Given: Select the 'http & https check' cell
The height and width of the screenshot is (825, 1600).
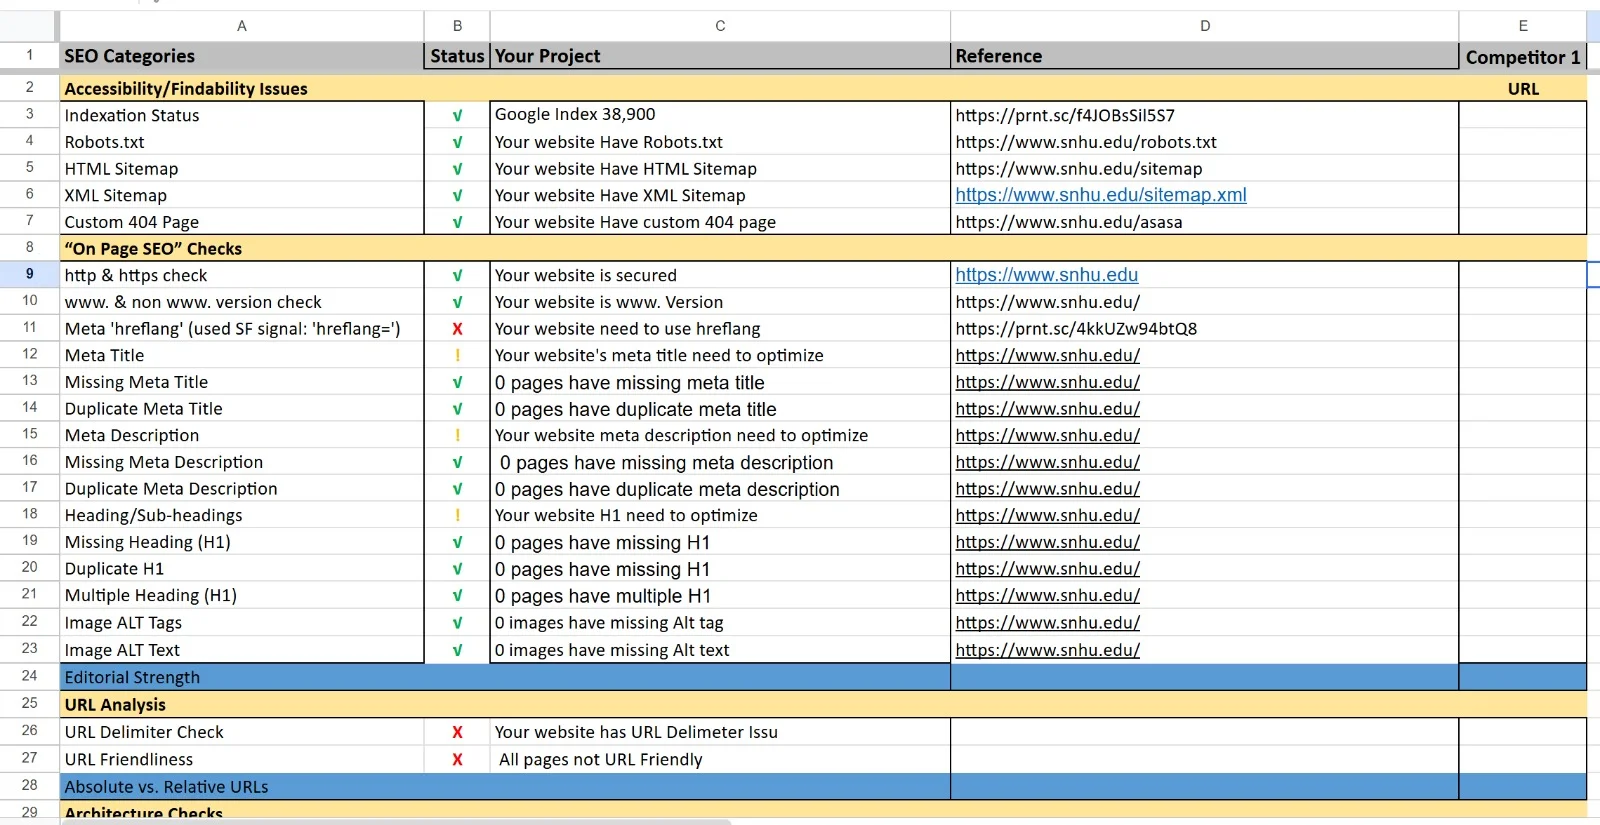Looking at the screenshot, I should coord(241,275).
